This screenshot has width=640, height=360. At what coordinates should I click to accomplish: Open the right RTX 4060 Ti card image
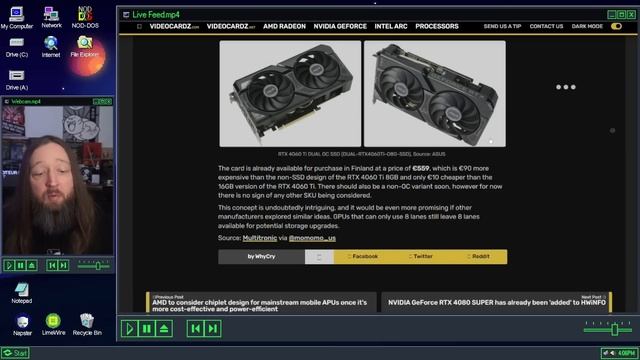(435, 93)
